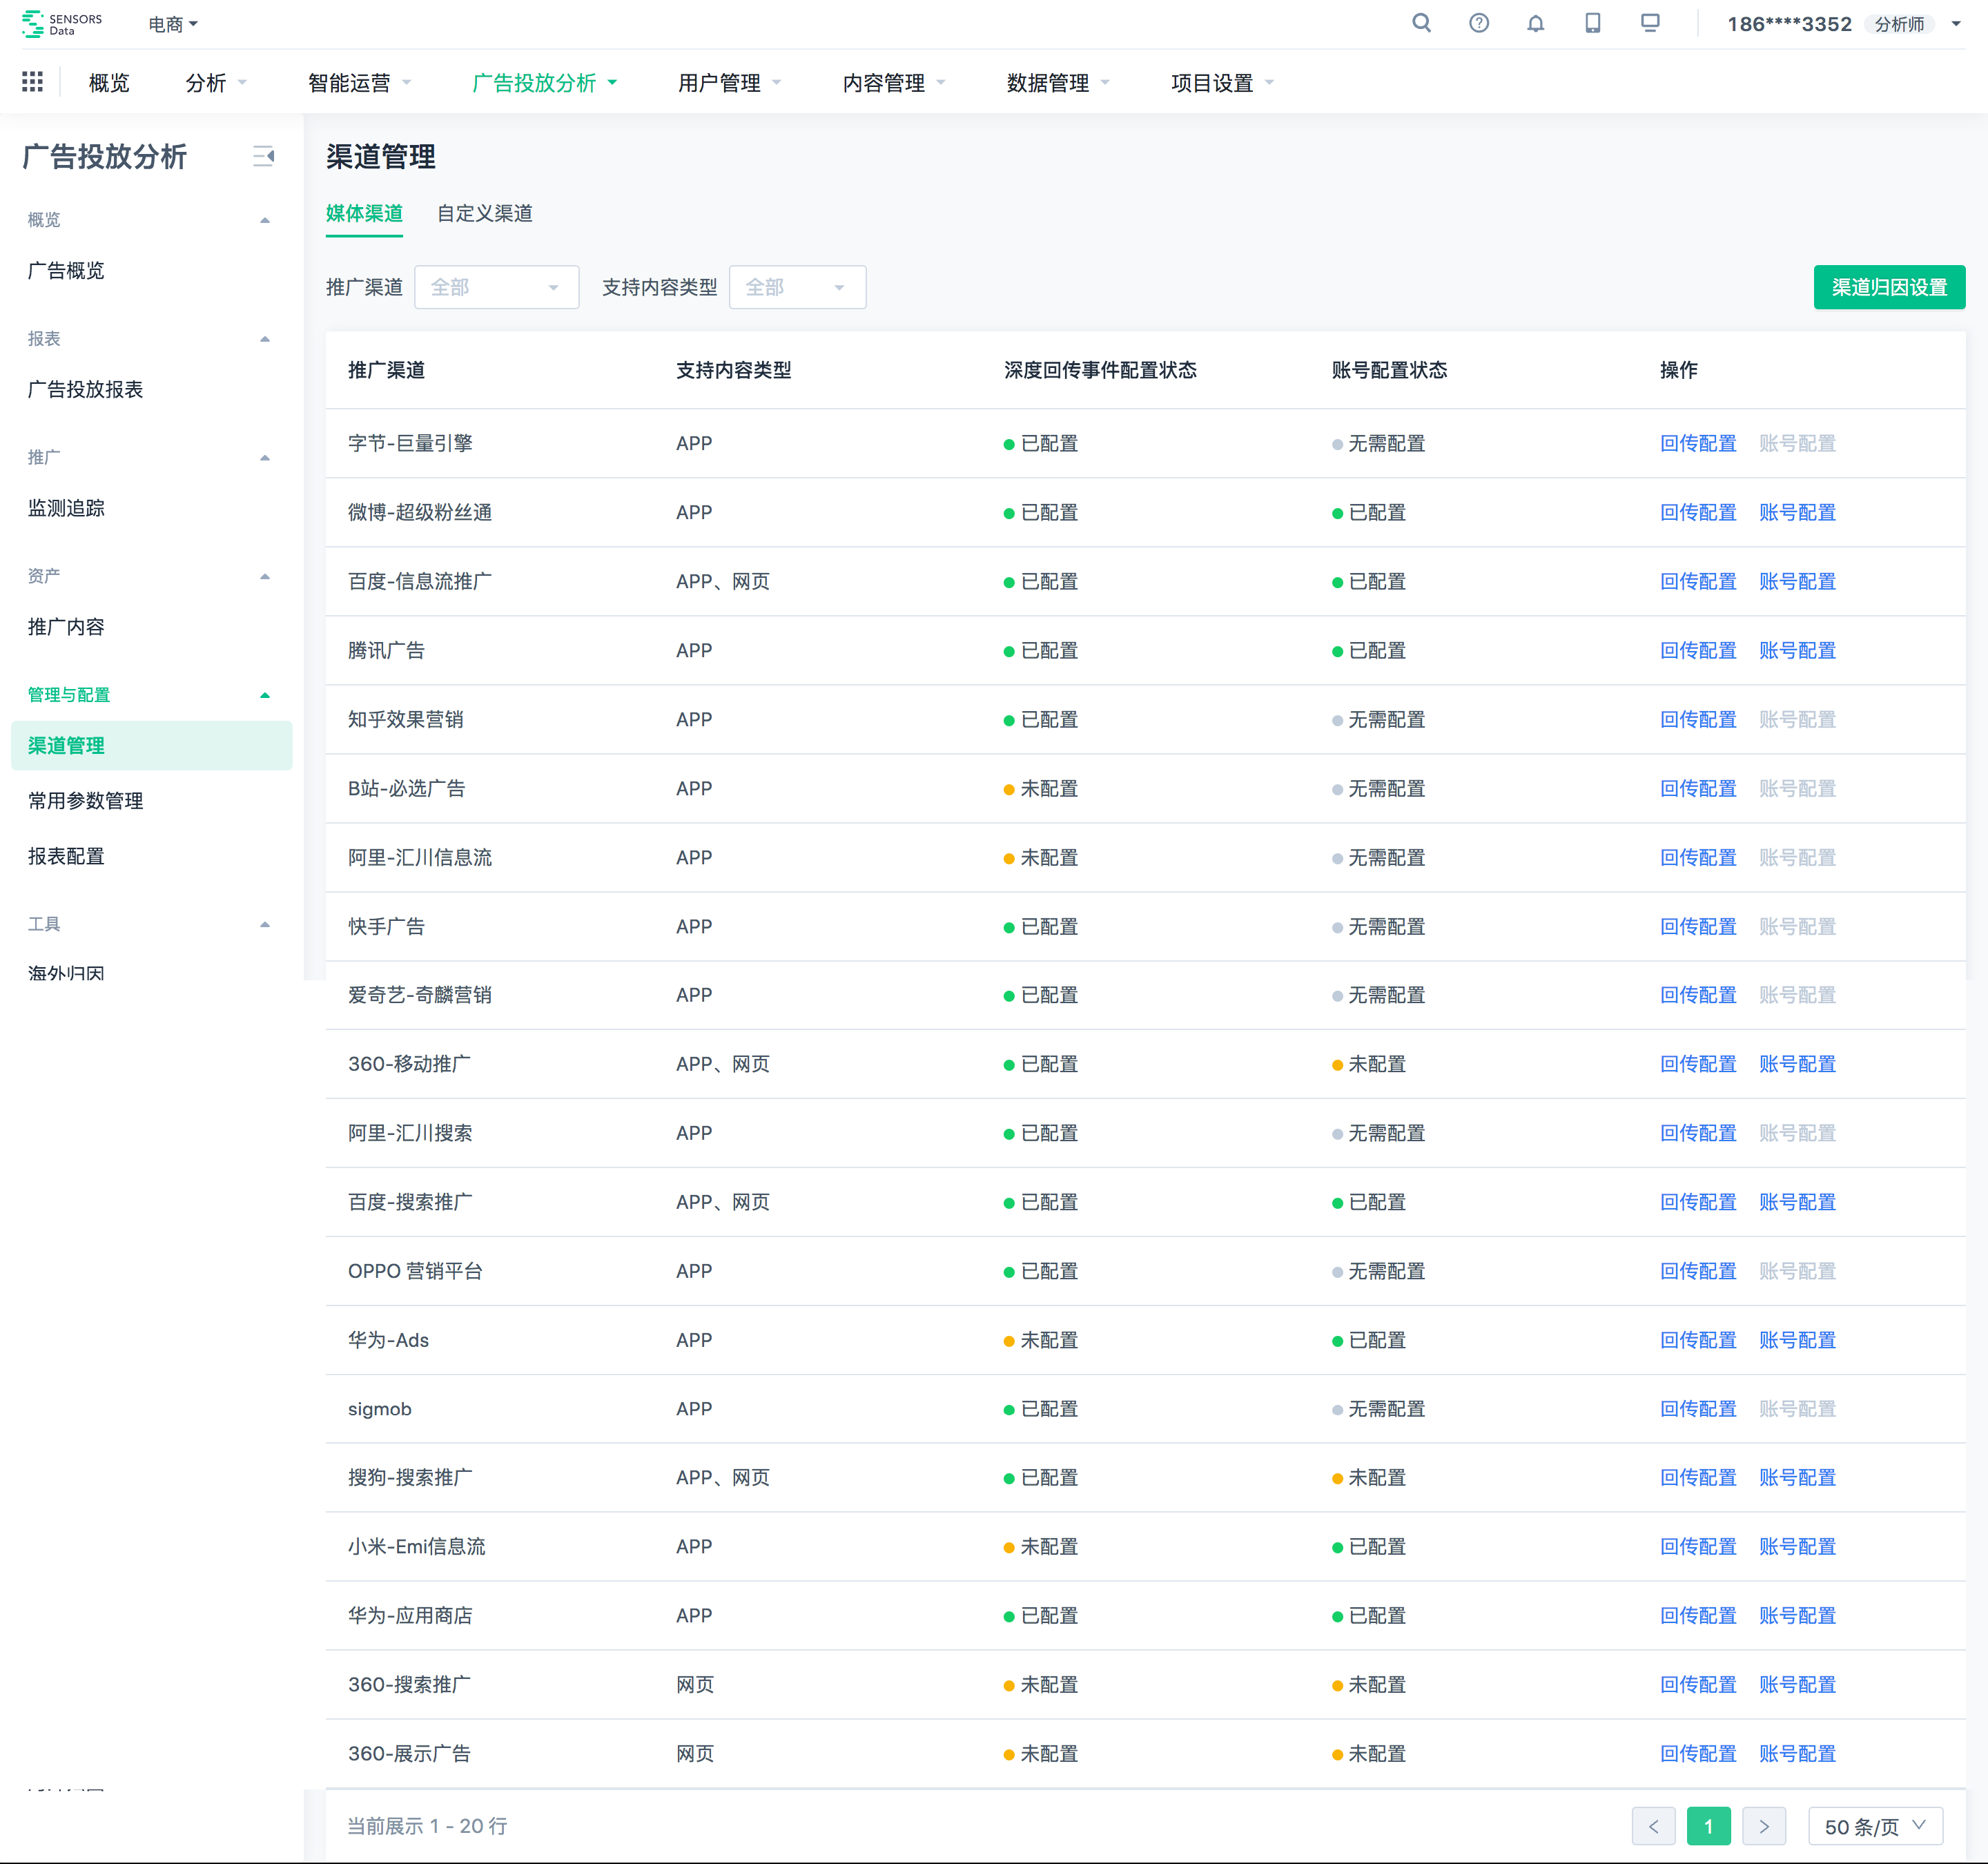This screenshot has height=1864, width=1988.
Task: Open 报表配置 in the sidebar
Action: point(66,856)
